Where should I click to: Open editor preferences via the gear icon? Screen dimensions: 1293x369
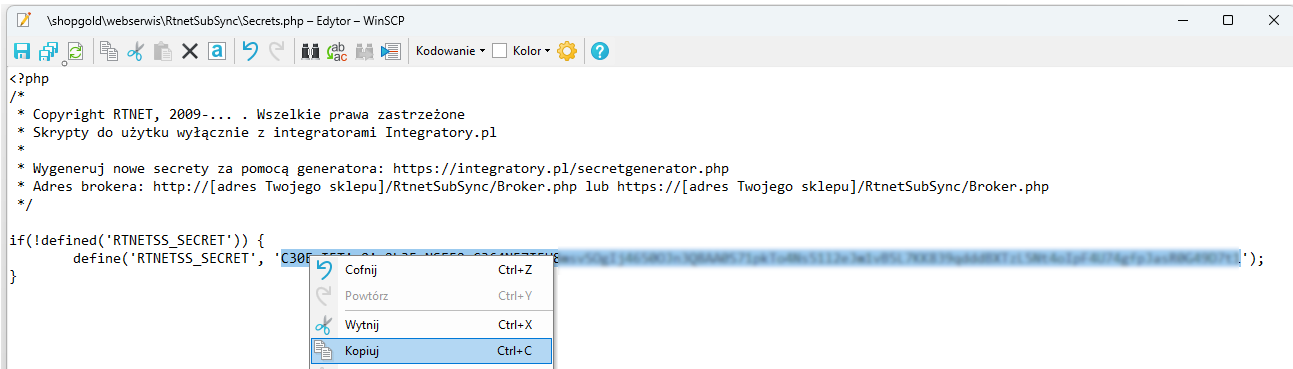coord(567,51)
